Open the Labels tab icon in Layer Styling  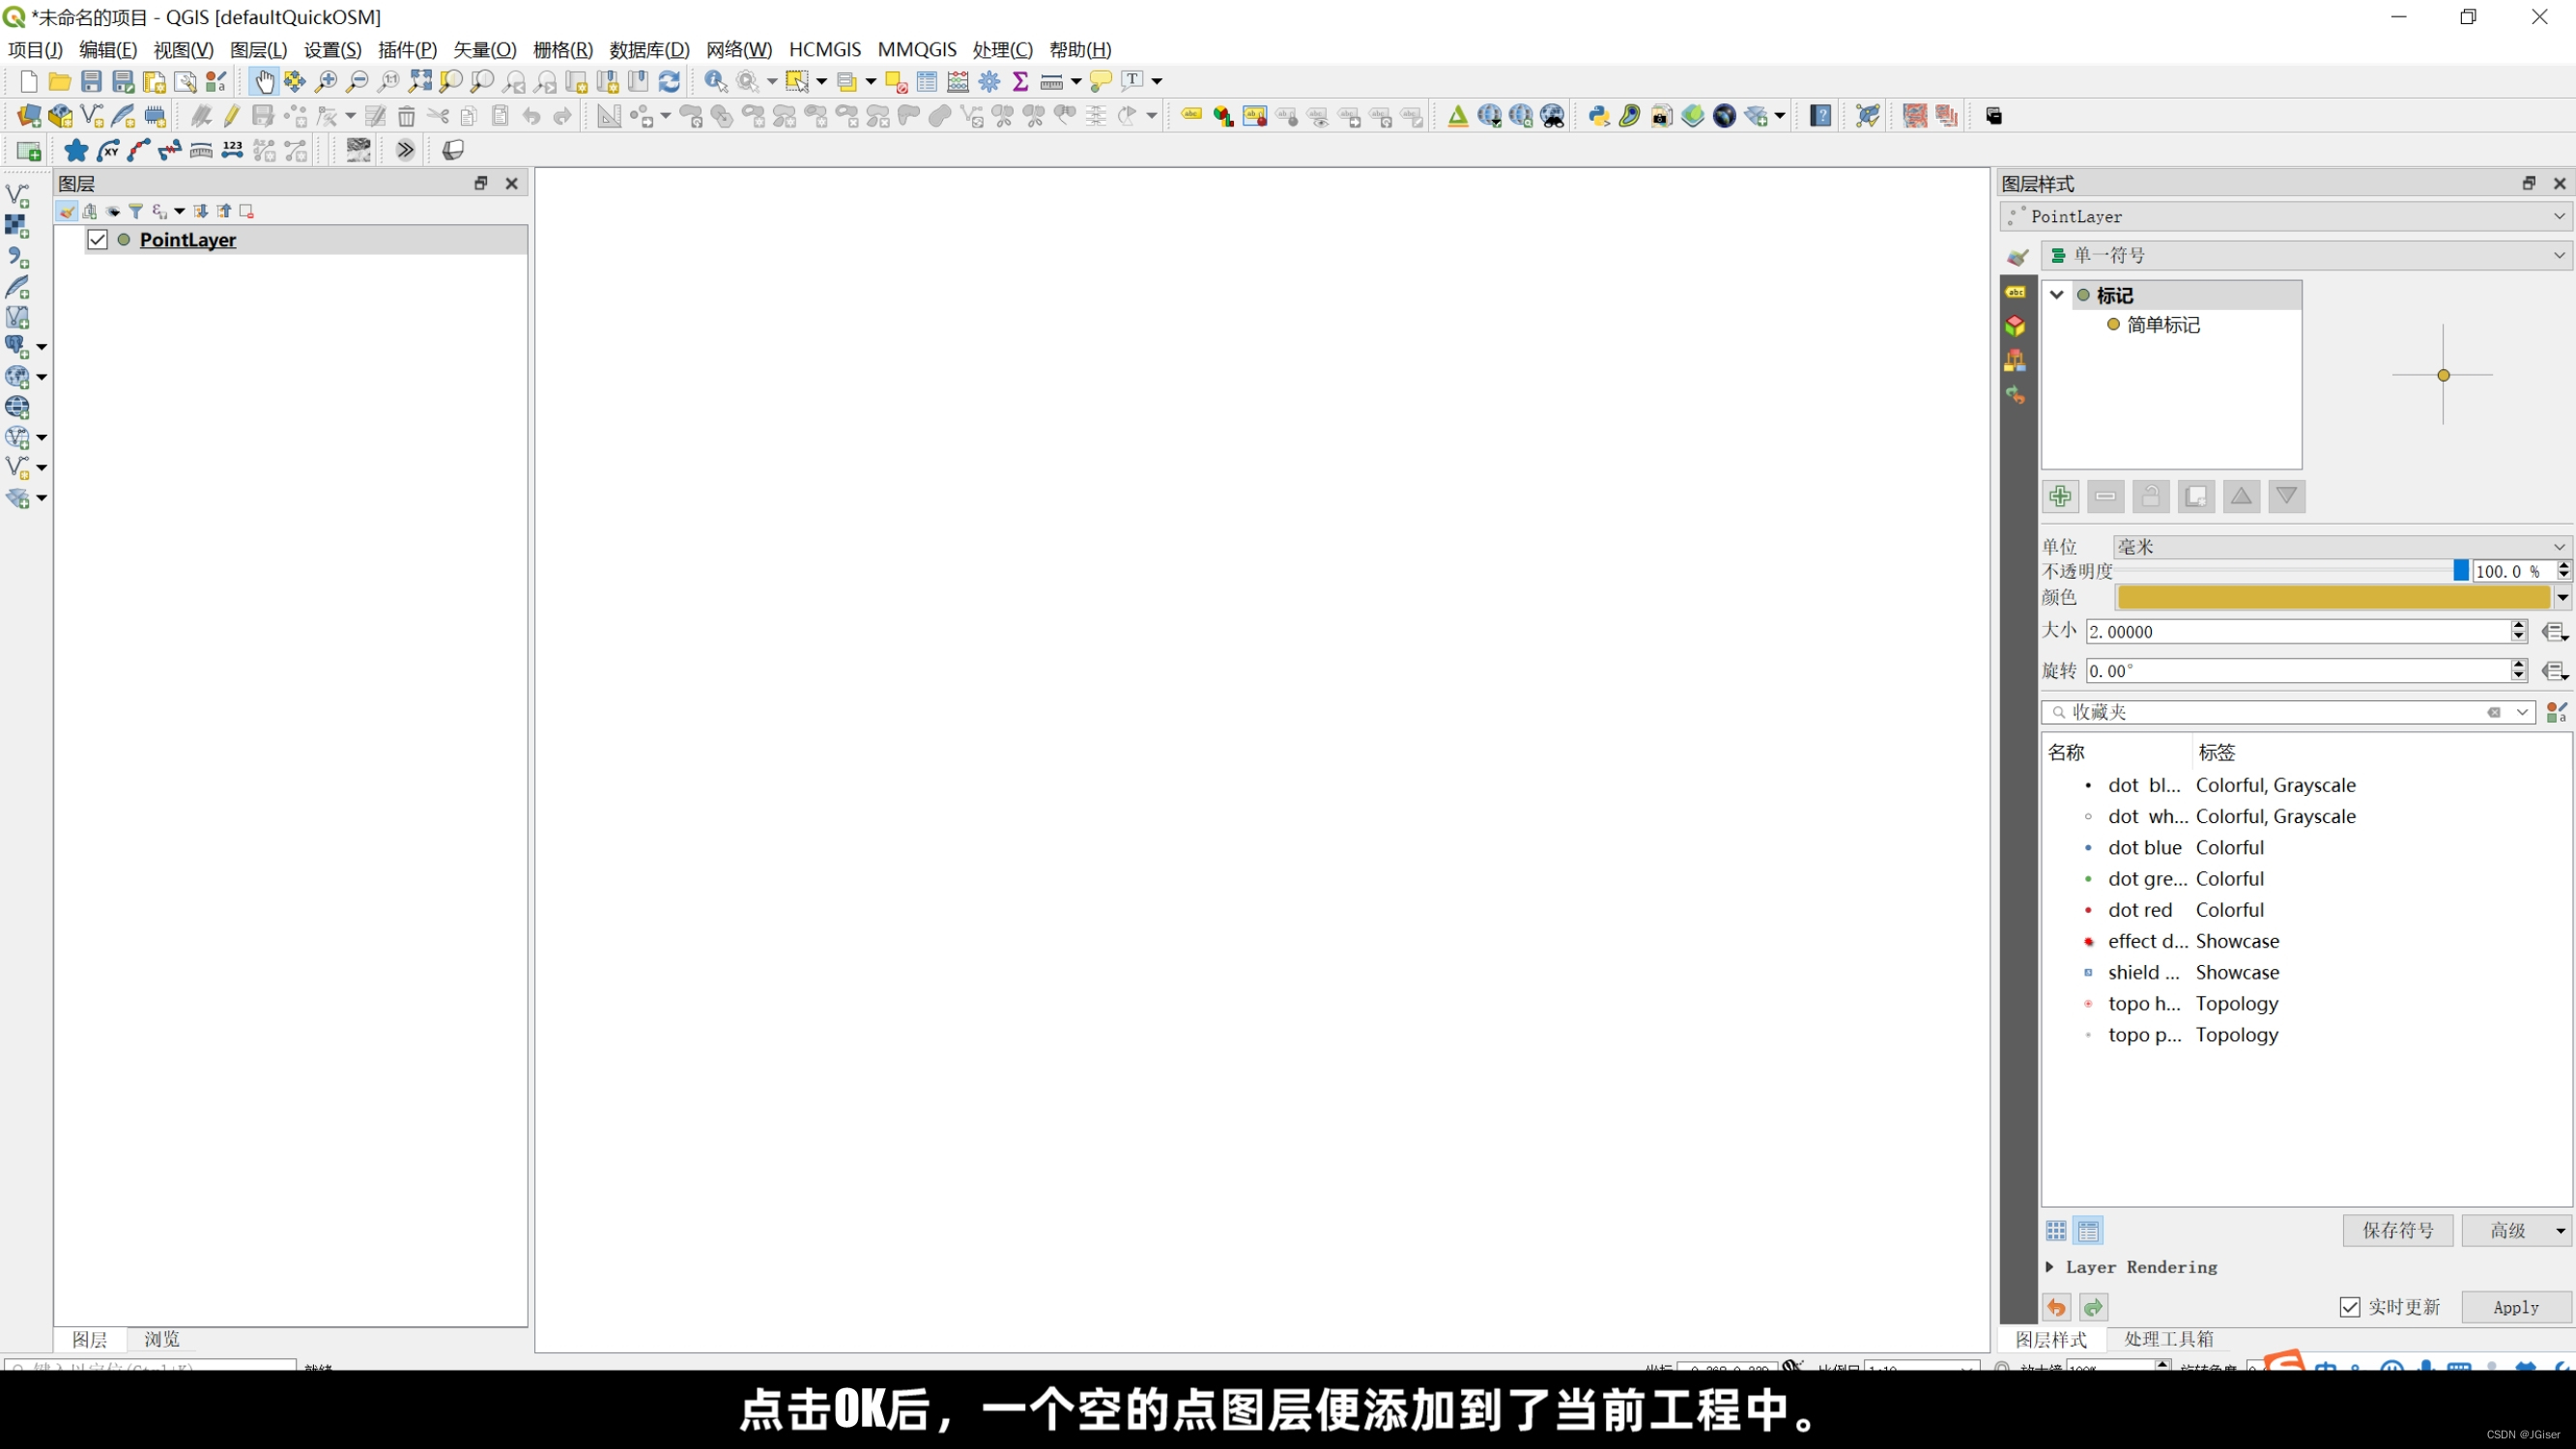click(x=2016, y=292)
